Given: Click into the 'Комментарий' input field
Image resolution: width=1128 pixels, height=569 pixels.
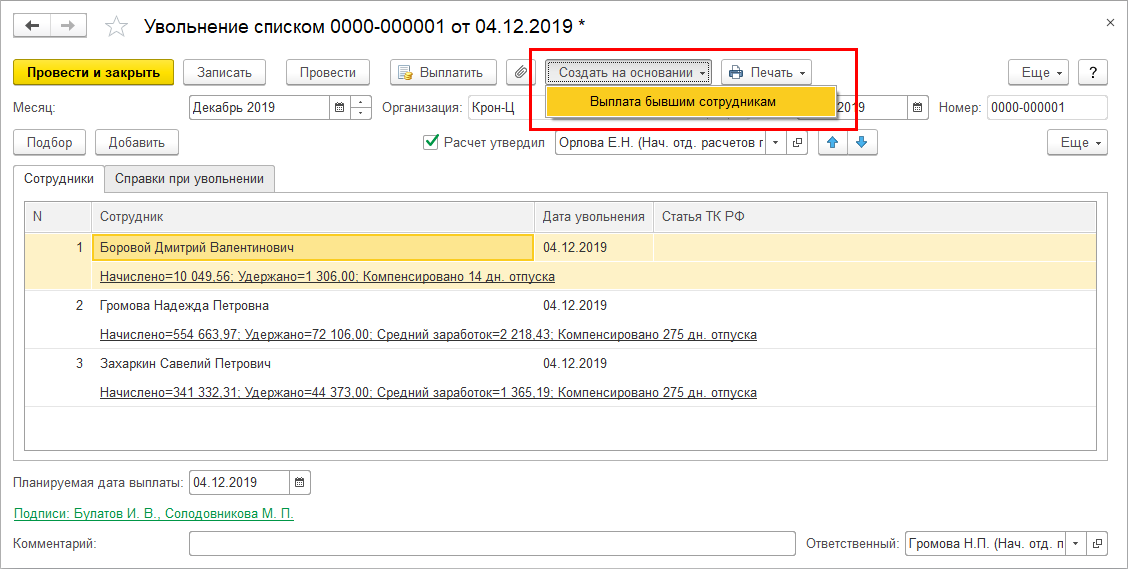Looking at the screenshot, I should (x=492, y=544).
